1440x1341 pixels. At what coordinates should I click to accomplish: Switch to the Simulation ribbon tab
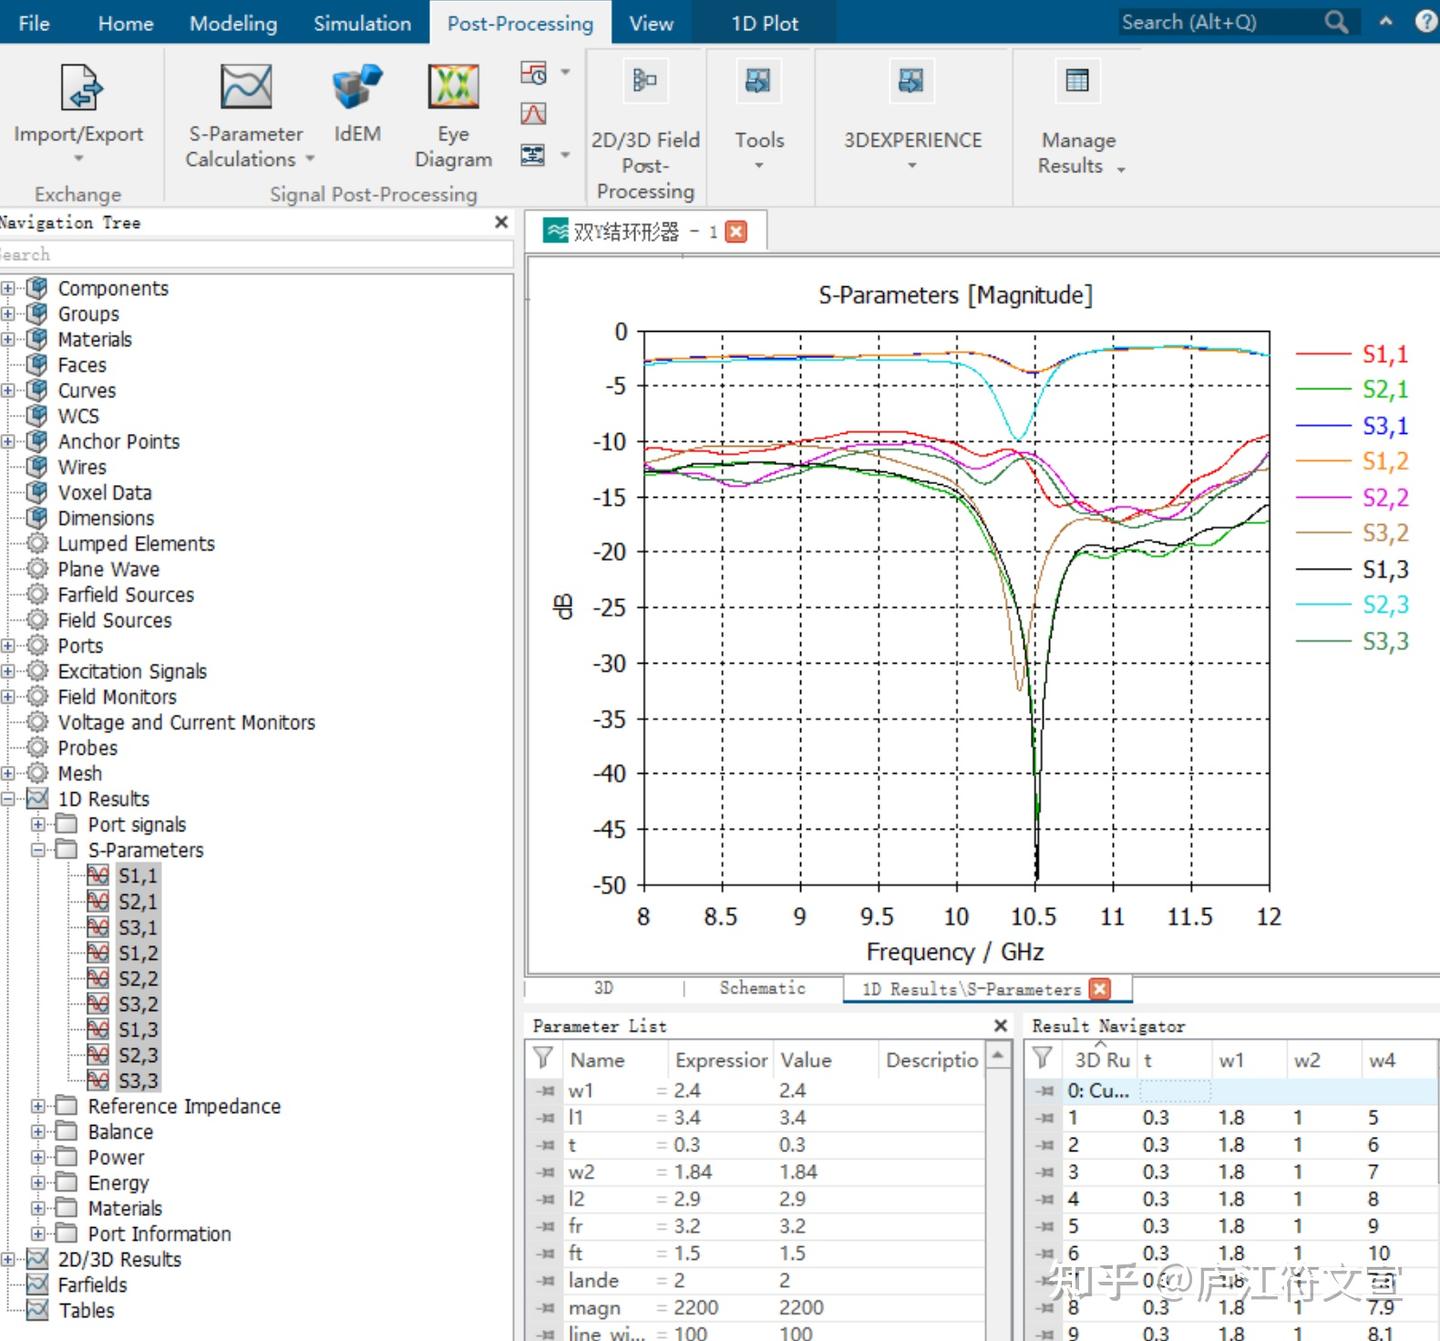click(362, 23)
